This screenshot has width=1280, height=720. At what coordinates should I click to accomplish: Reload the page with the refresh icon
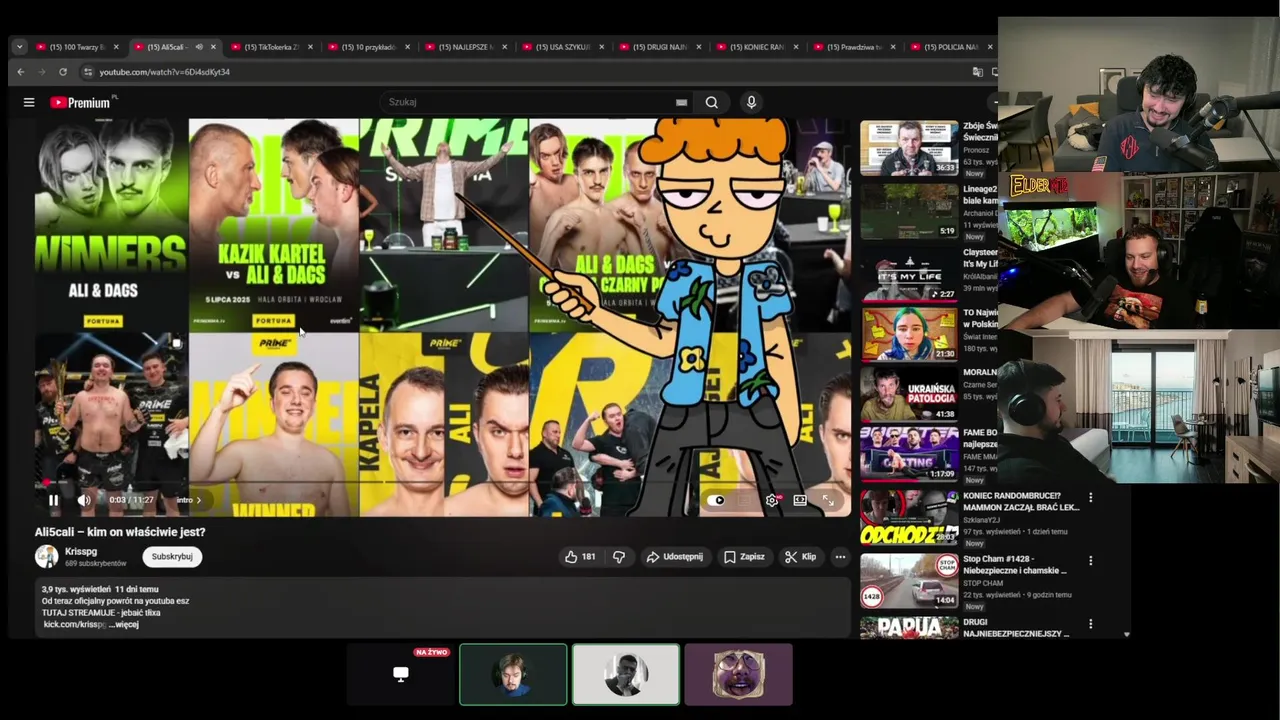pos(63,72)
